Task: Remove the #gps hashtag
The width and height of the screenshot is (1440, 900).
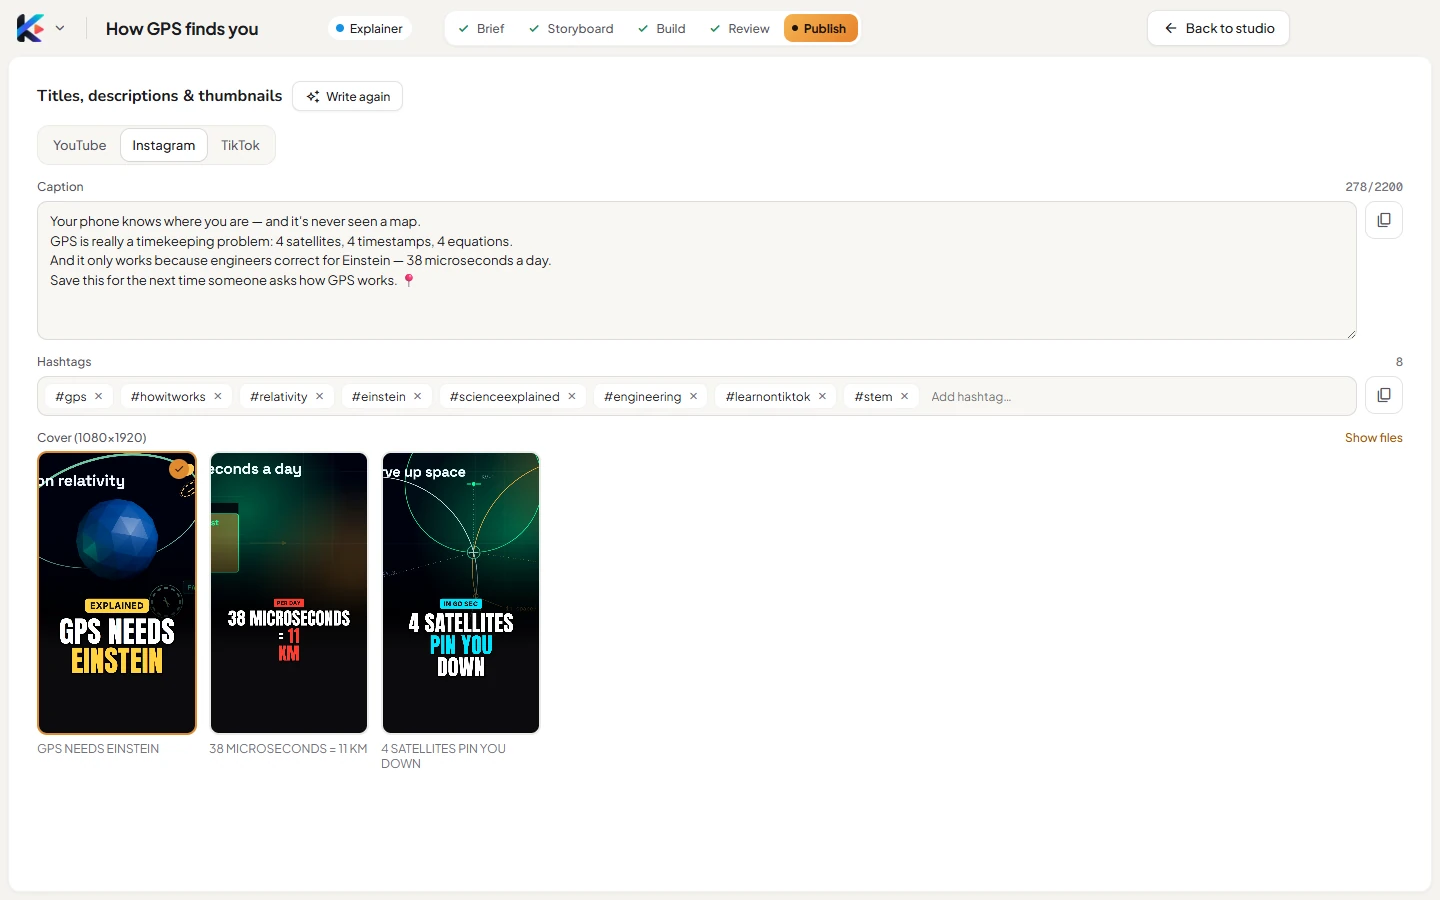Action: (99, 396)
